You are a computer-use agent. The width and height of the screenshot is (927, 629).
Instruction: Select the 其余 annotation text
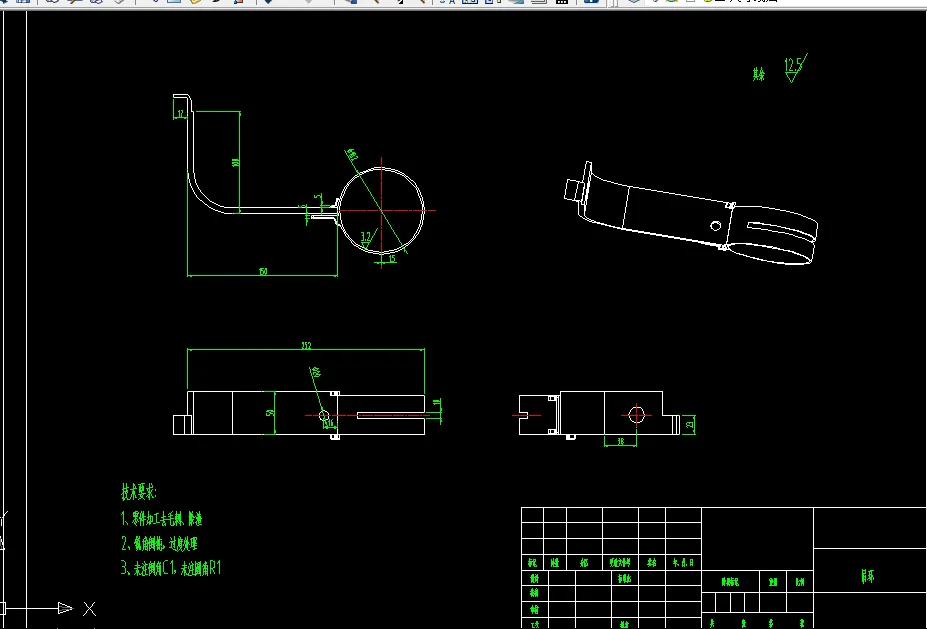coord(759,74)
